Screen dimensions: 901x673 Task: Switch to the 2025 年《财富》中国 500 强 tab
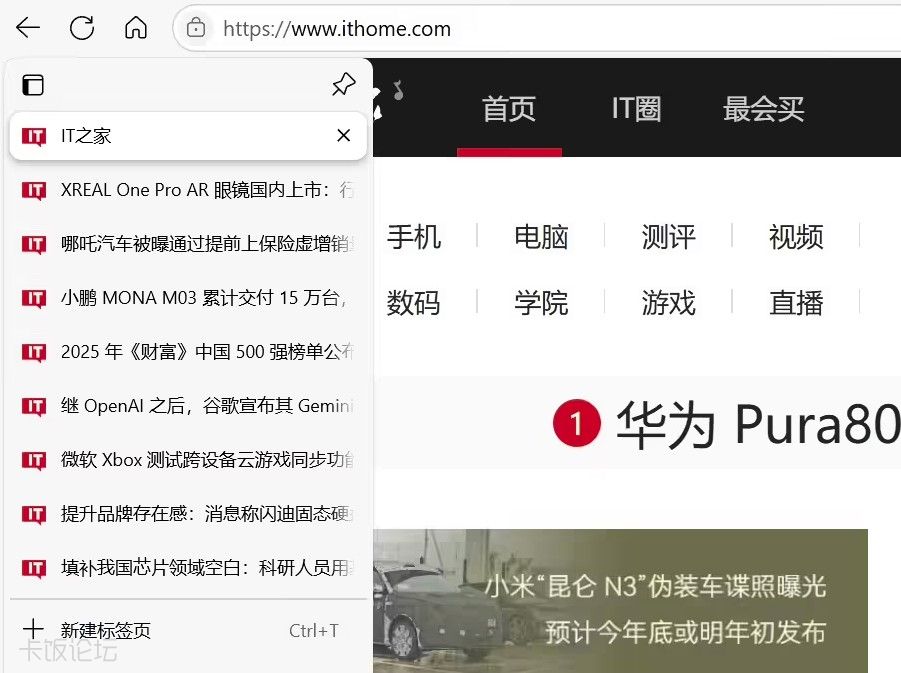[188, 352]
